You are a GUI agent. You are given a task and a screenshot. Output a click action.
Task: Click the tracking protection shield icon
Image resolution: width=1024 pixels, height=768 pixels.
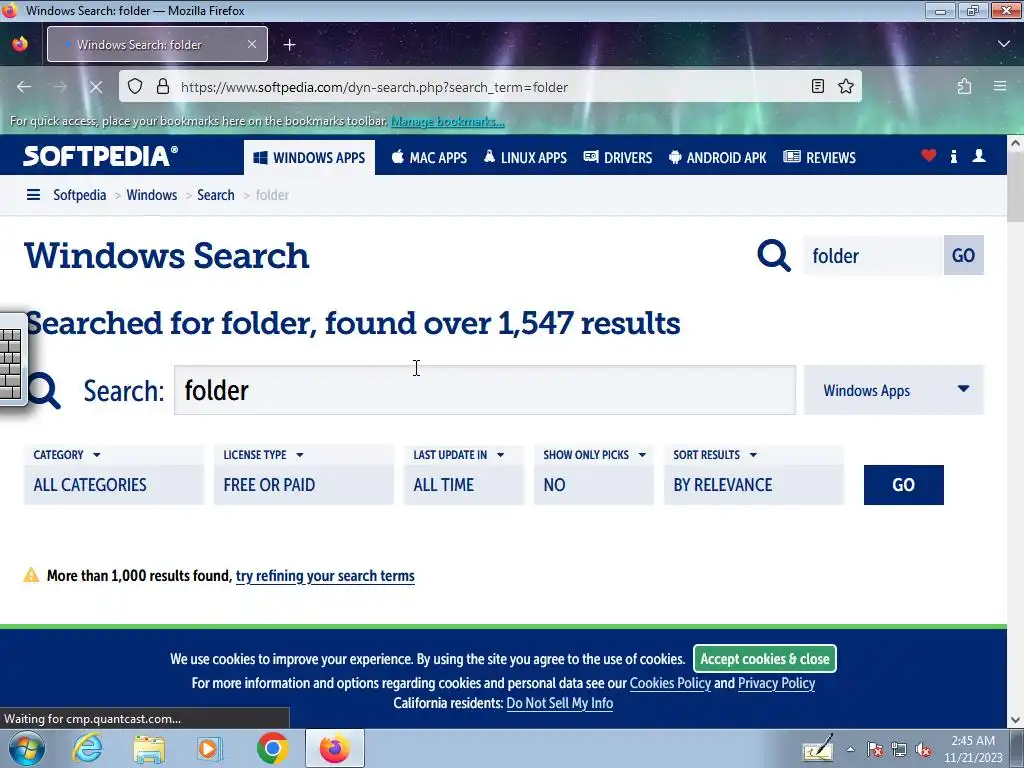coord(135,87)
